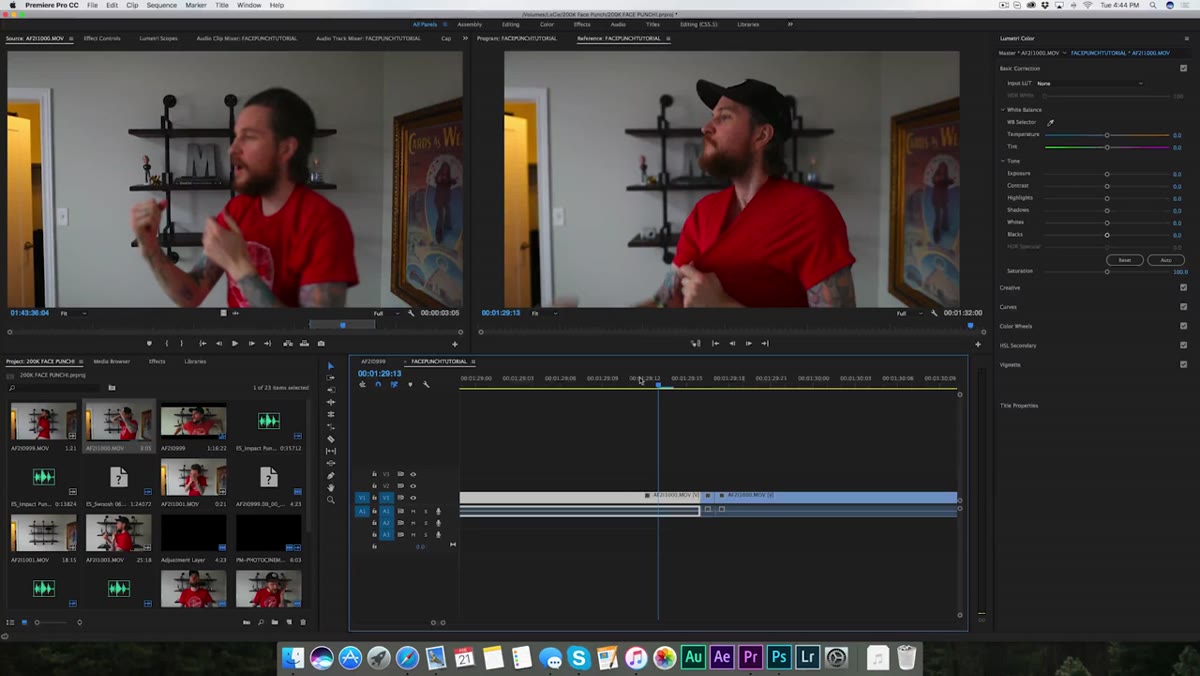Switch to the Effect Controls tab
This screenshot has width=1200, height=676.
(102, 39)
